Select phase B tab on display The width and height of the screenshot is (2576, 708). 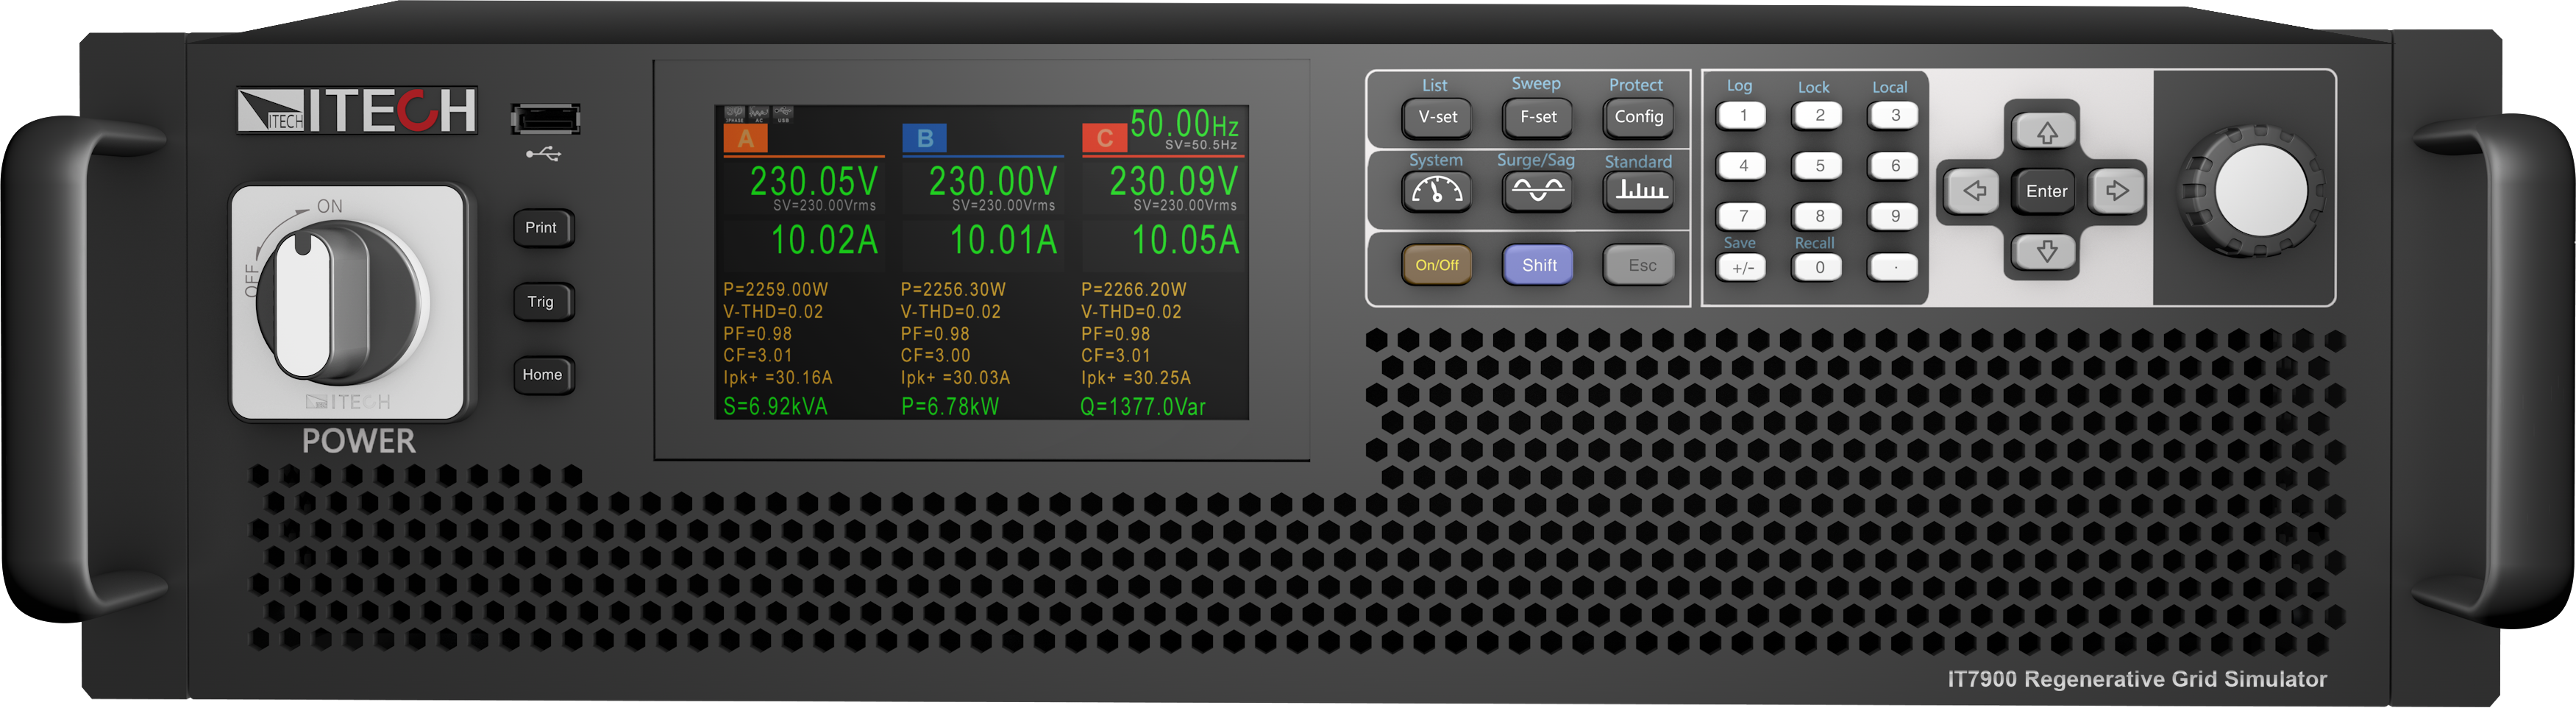(924, 139)
